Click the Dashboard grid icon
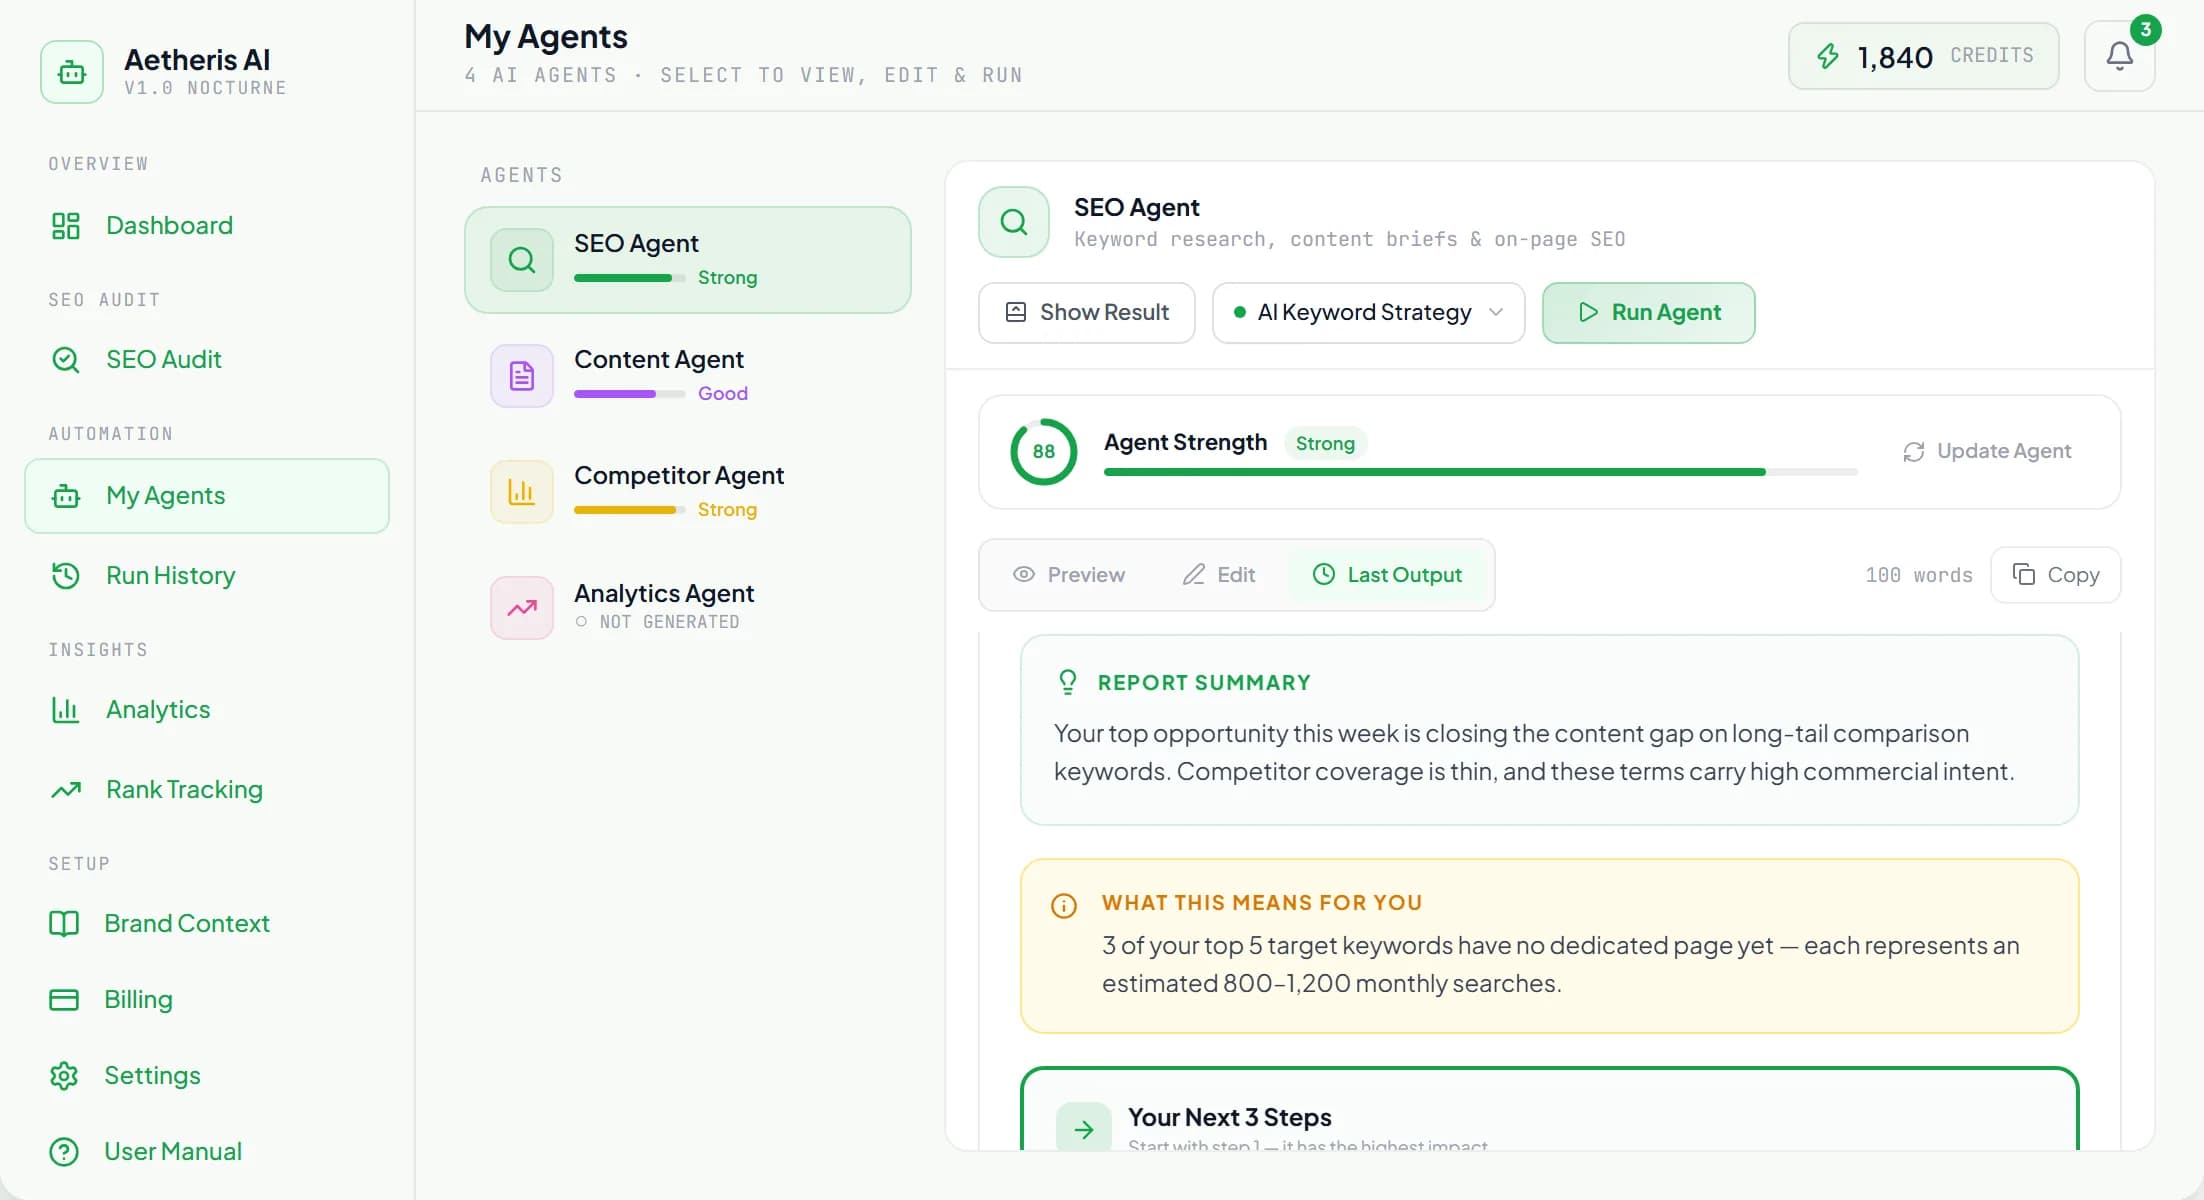2204x1200 pixels. pos(66,226)
